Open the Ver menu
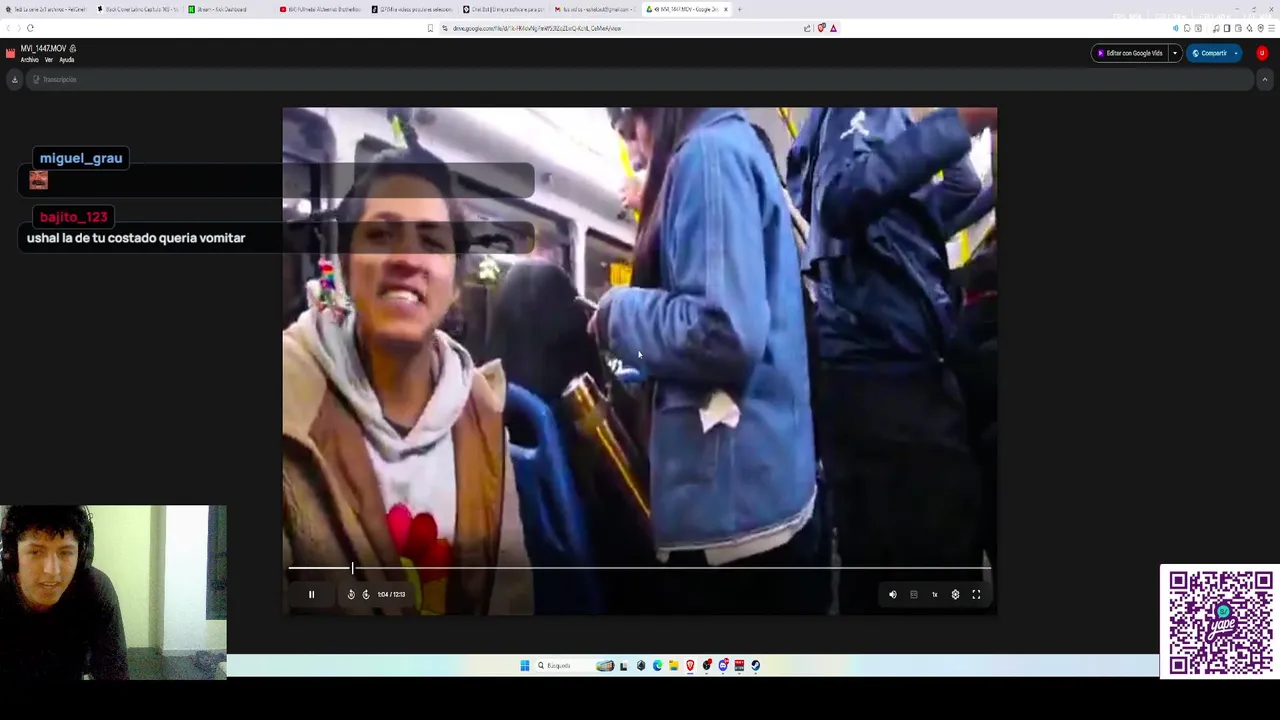 click(48, 60)
